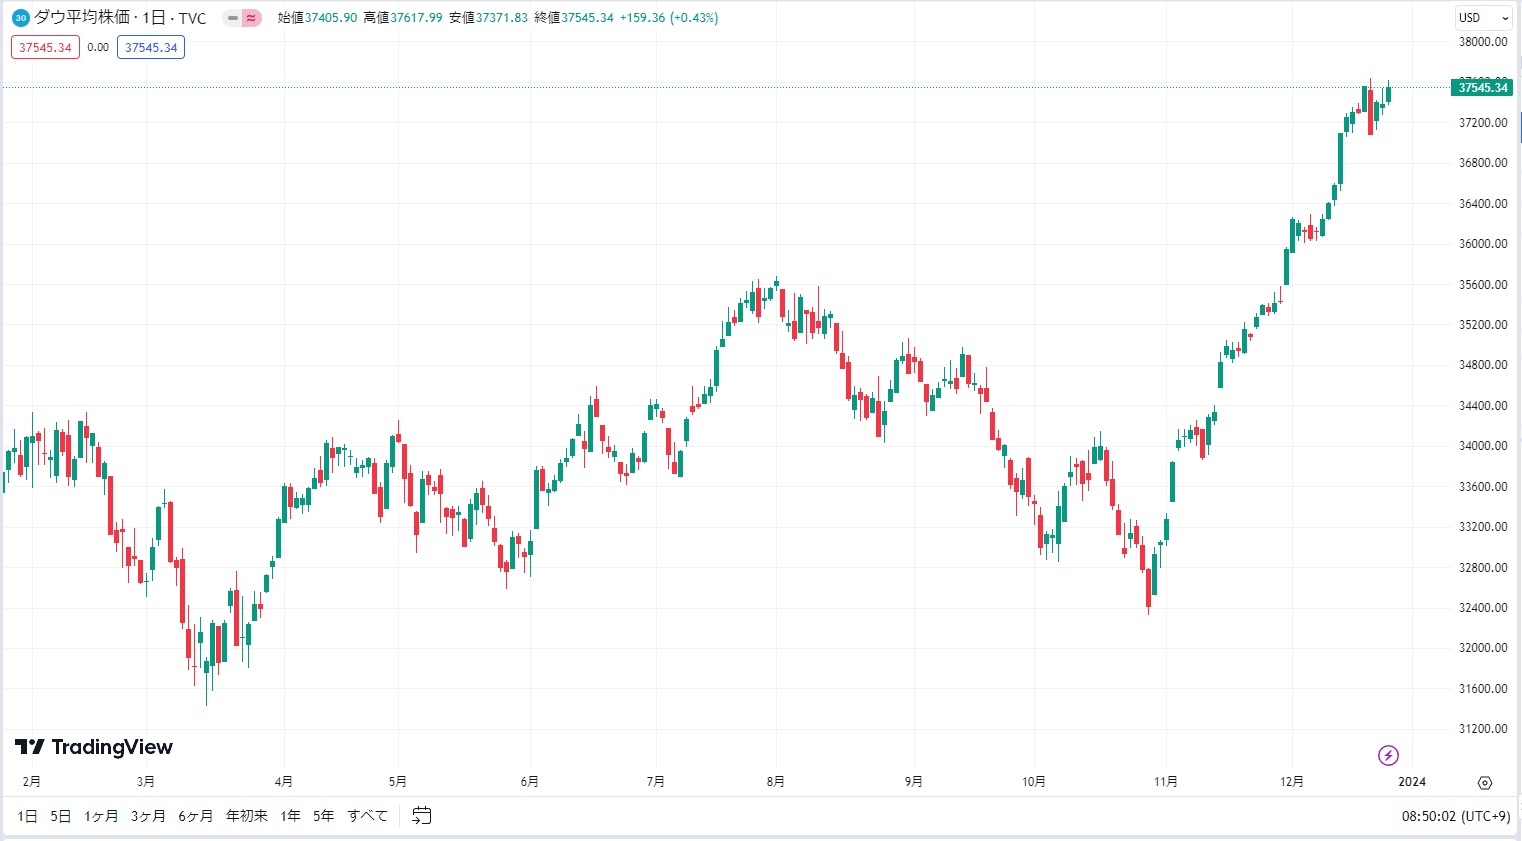Select the 年初来 time range
The width and height of the screenshot is (1522, 841).
point(247,816)
